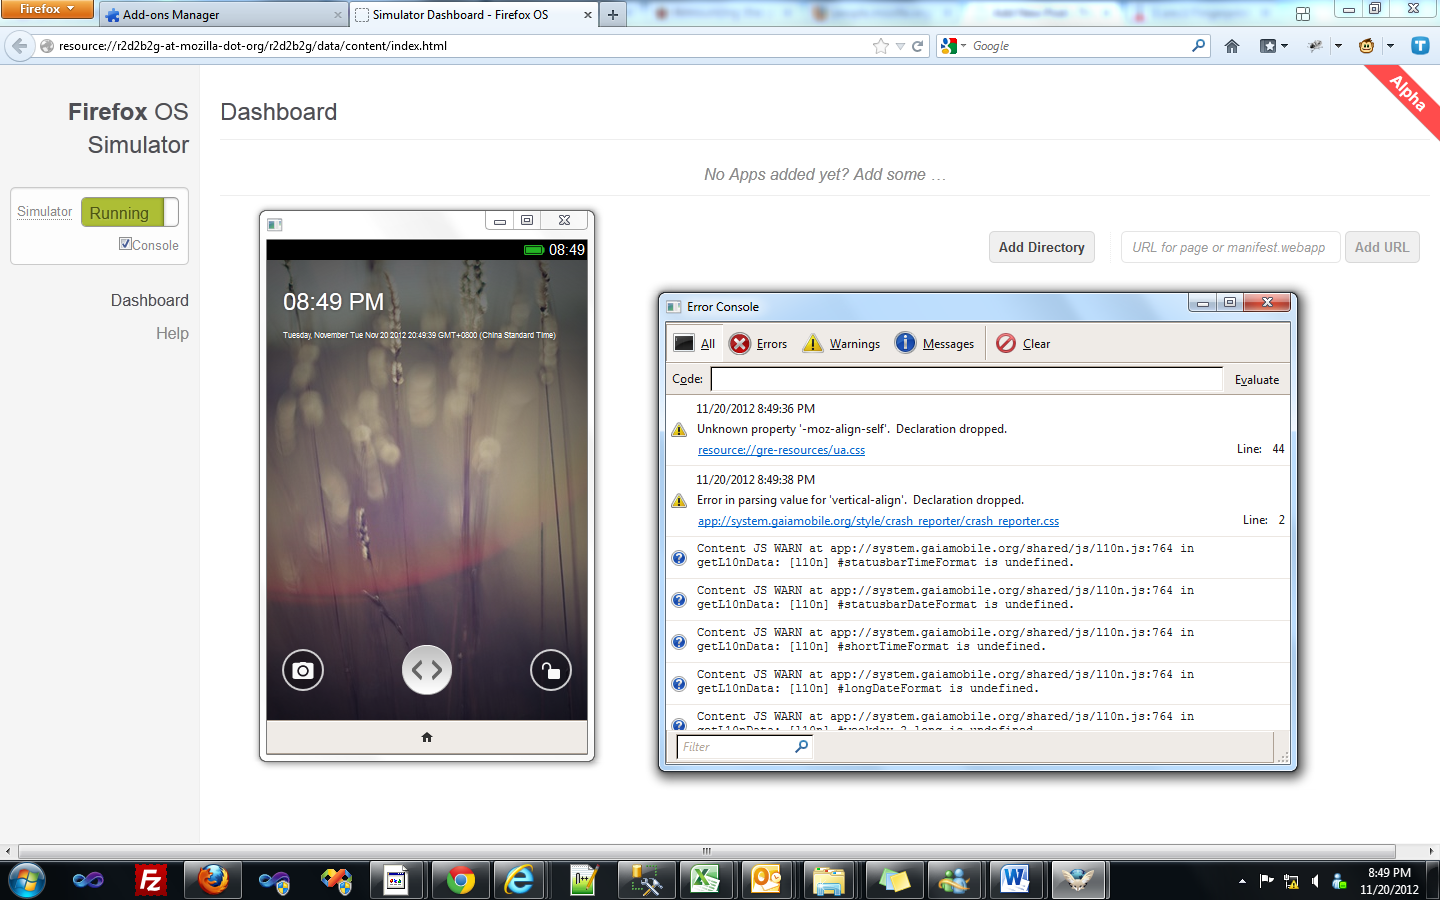Show hidden system tray icons arrow
This screenshot has width=1440, height=900.
pos(1242,881)
